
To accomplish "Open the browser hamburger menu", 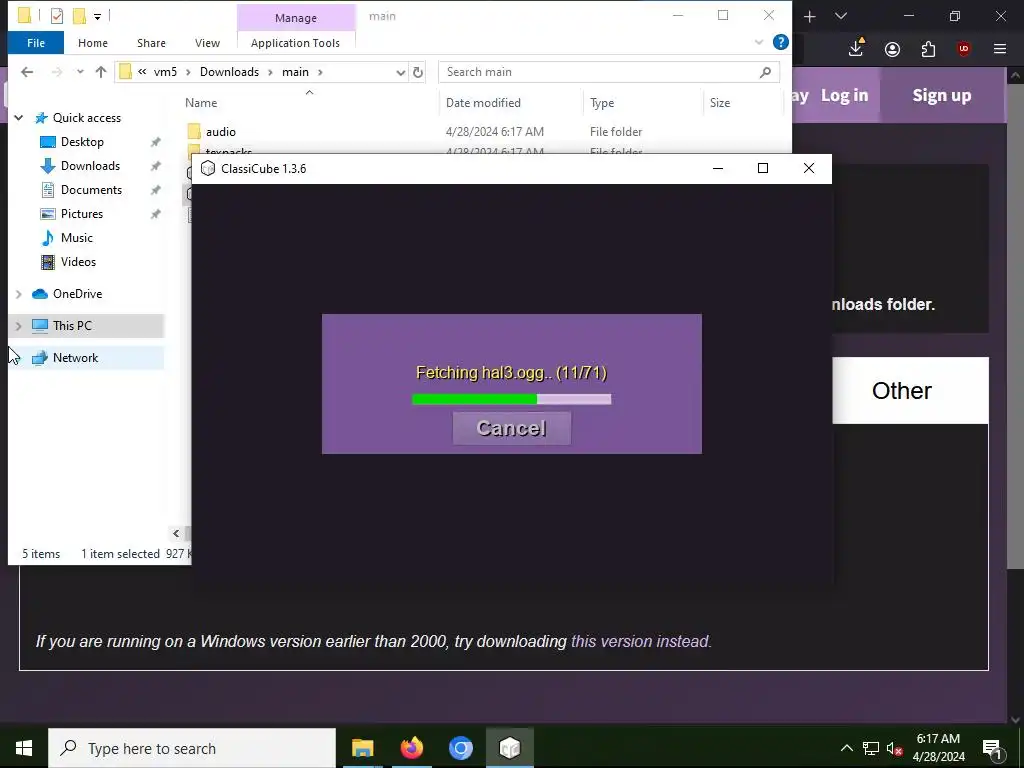I will pos(999,49).
